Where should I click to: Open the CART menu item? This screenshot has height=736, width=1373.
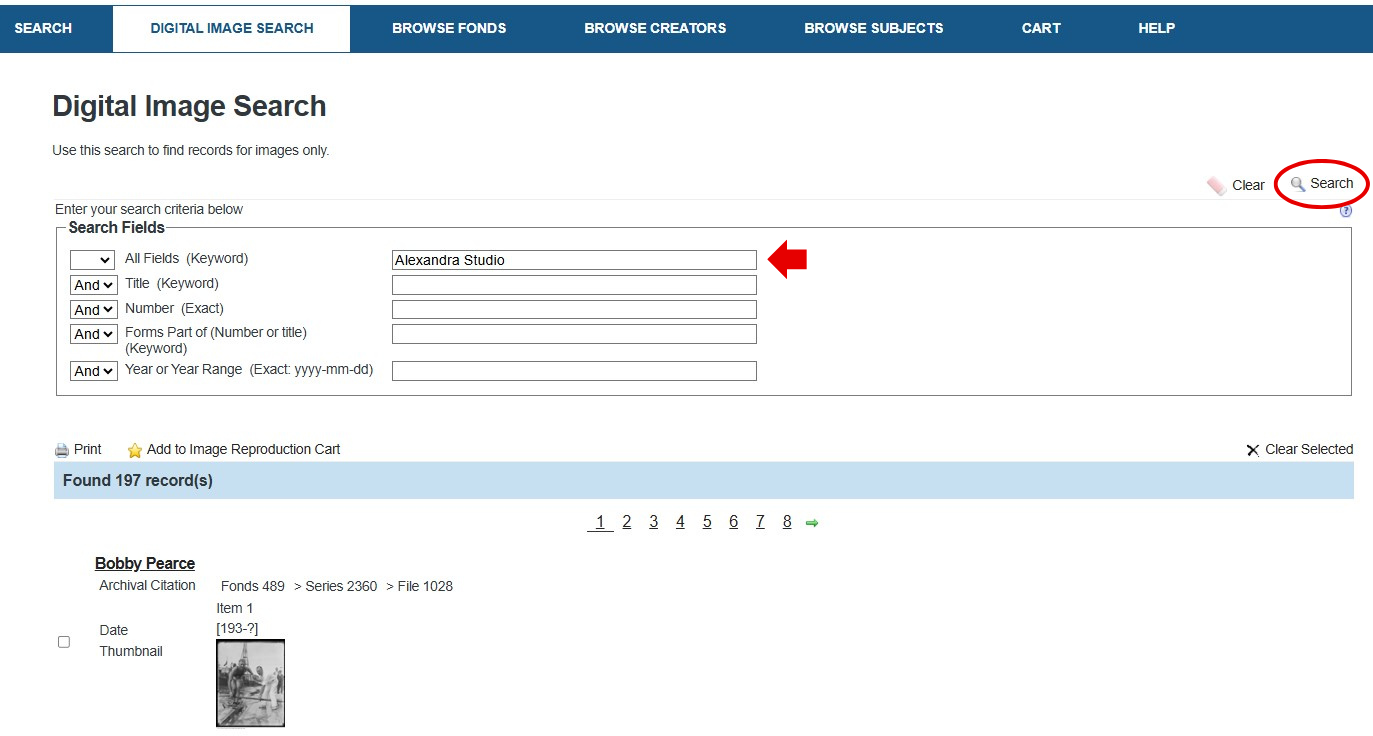(x=1041, y=28)
